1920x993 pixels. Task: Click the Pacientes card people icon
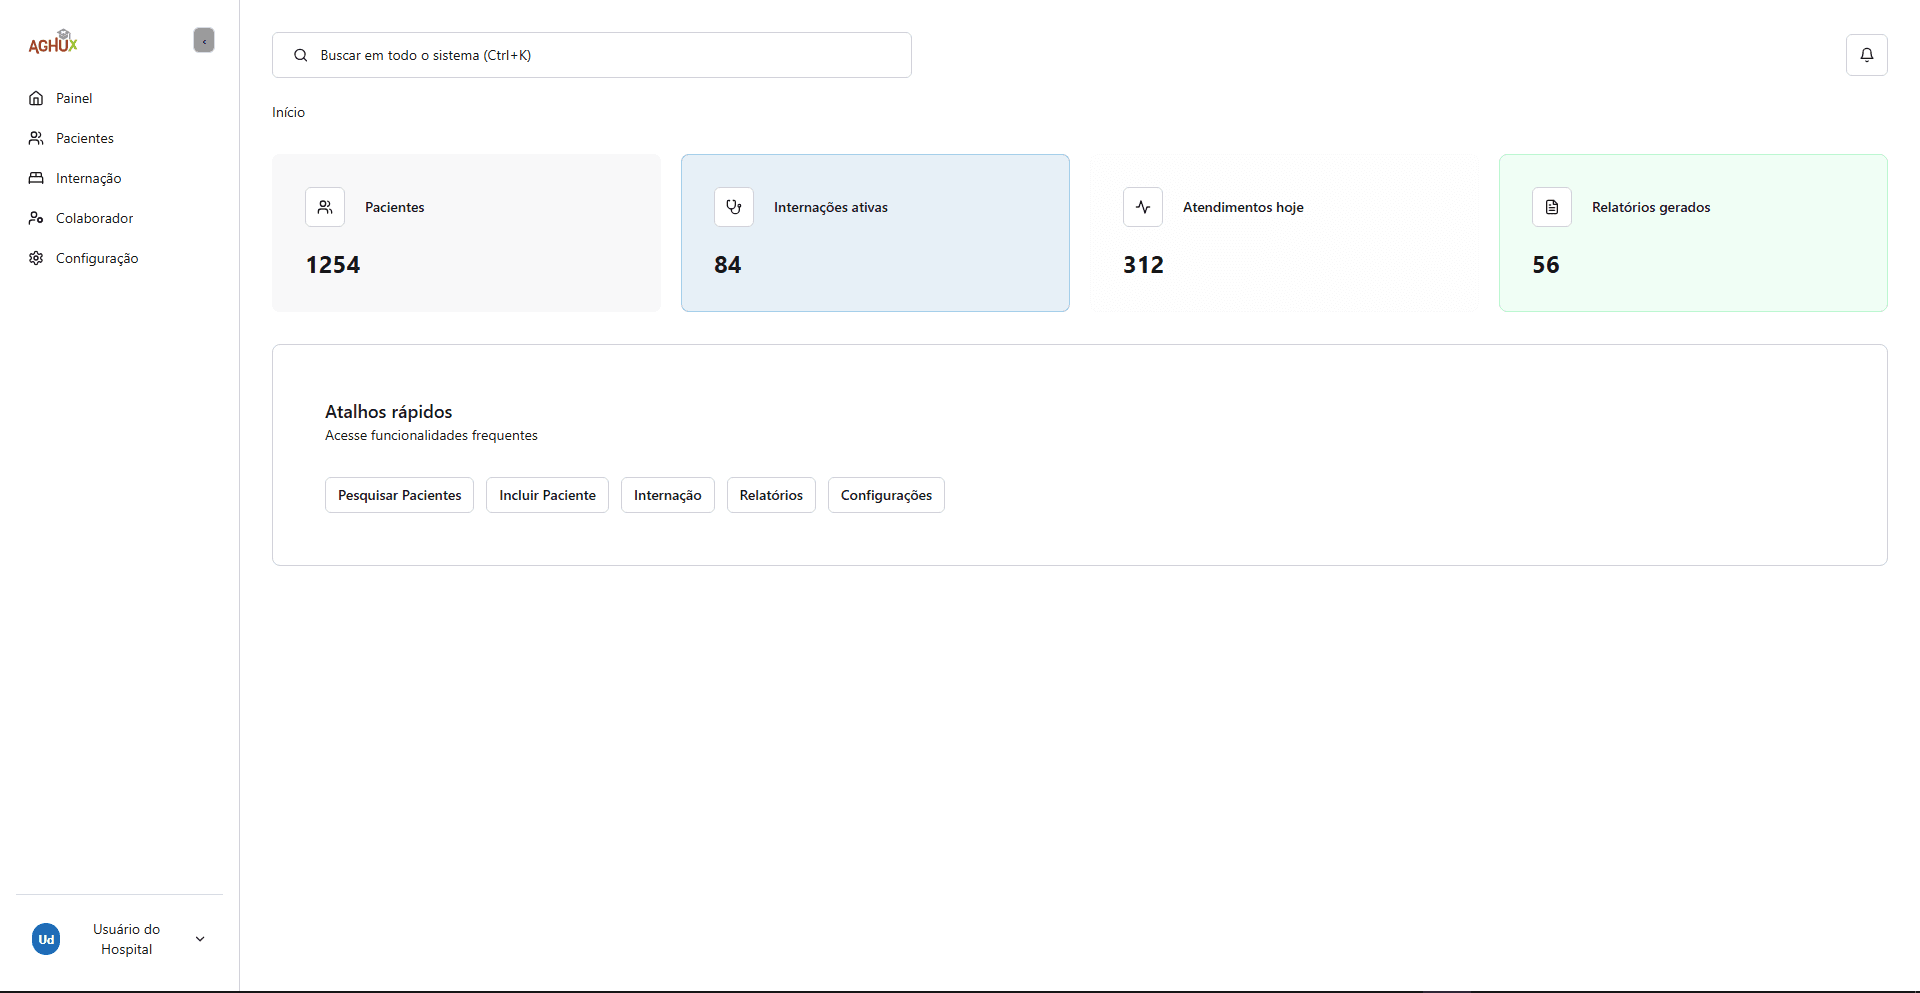coord(325,207)
